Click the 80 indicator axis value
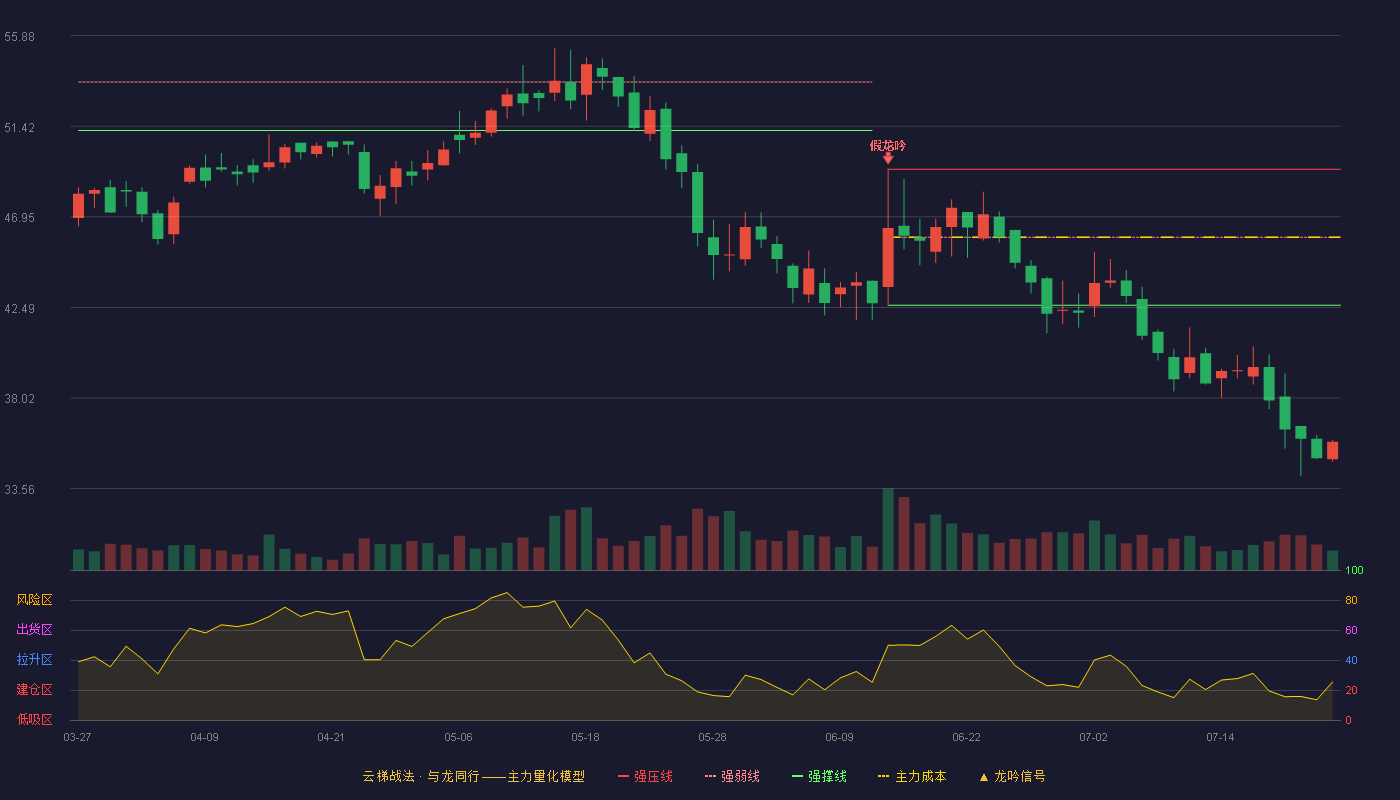This screenshot has width=1400, height=800. (x=1351, y=600)
